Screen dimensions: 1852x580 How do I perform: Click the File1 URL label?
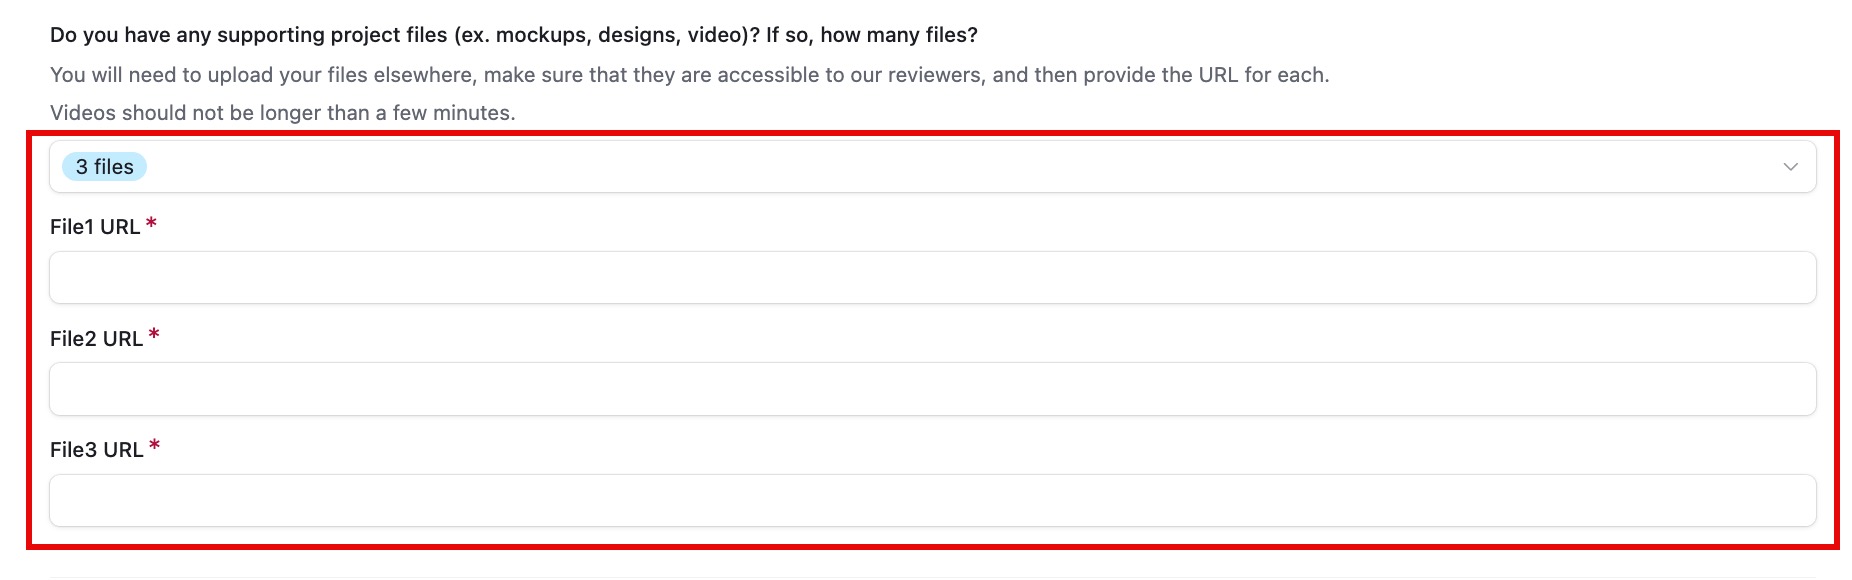[95, 227]
